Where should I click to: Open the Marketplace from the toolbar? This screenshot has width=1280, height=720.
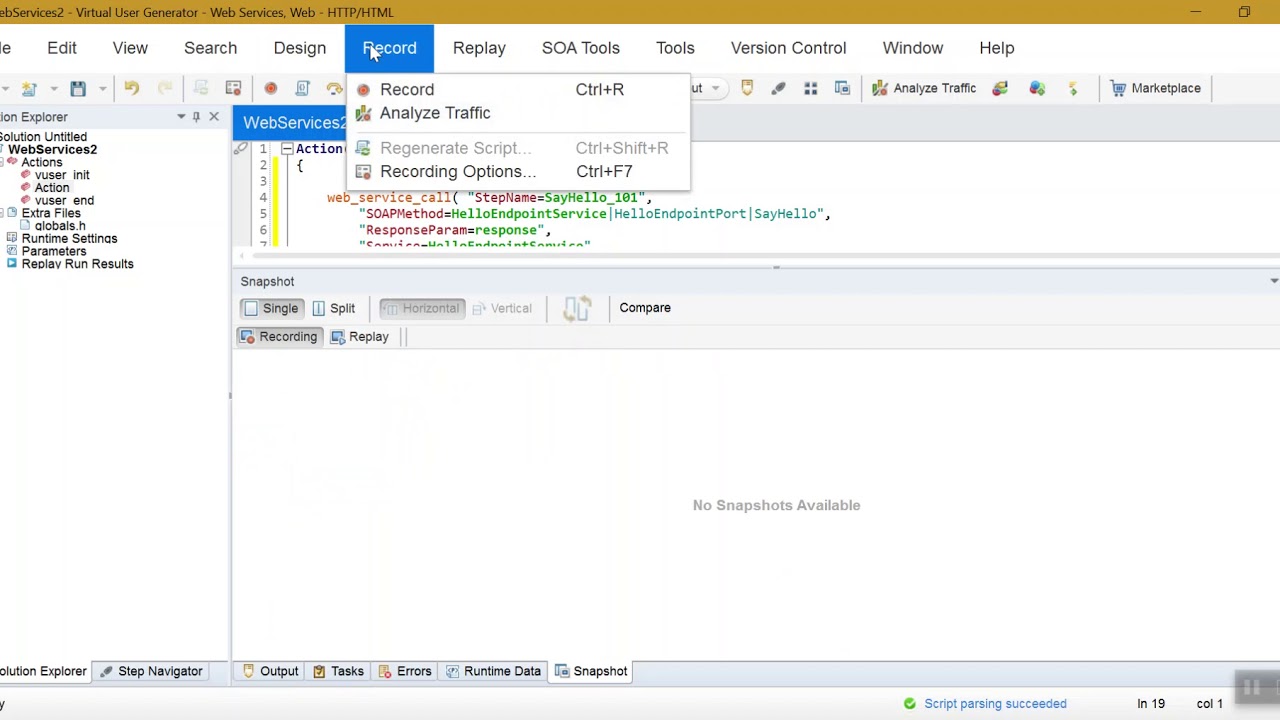(1155, 88)
